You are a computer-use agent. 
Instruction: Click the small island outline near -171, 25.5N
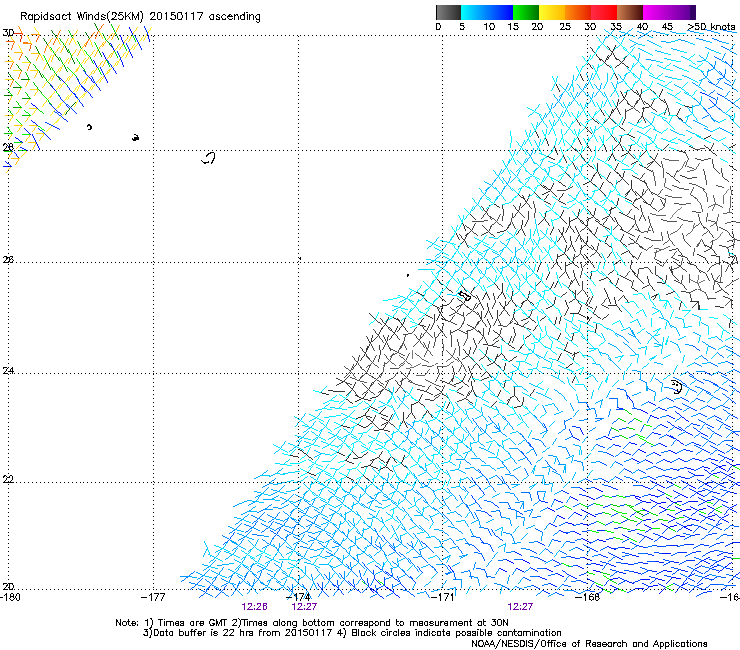465,296
